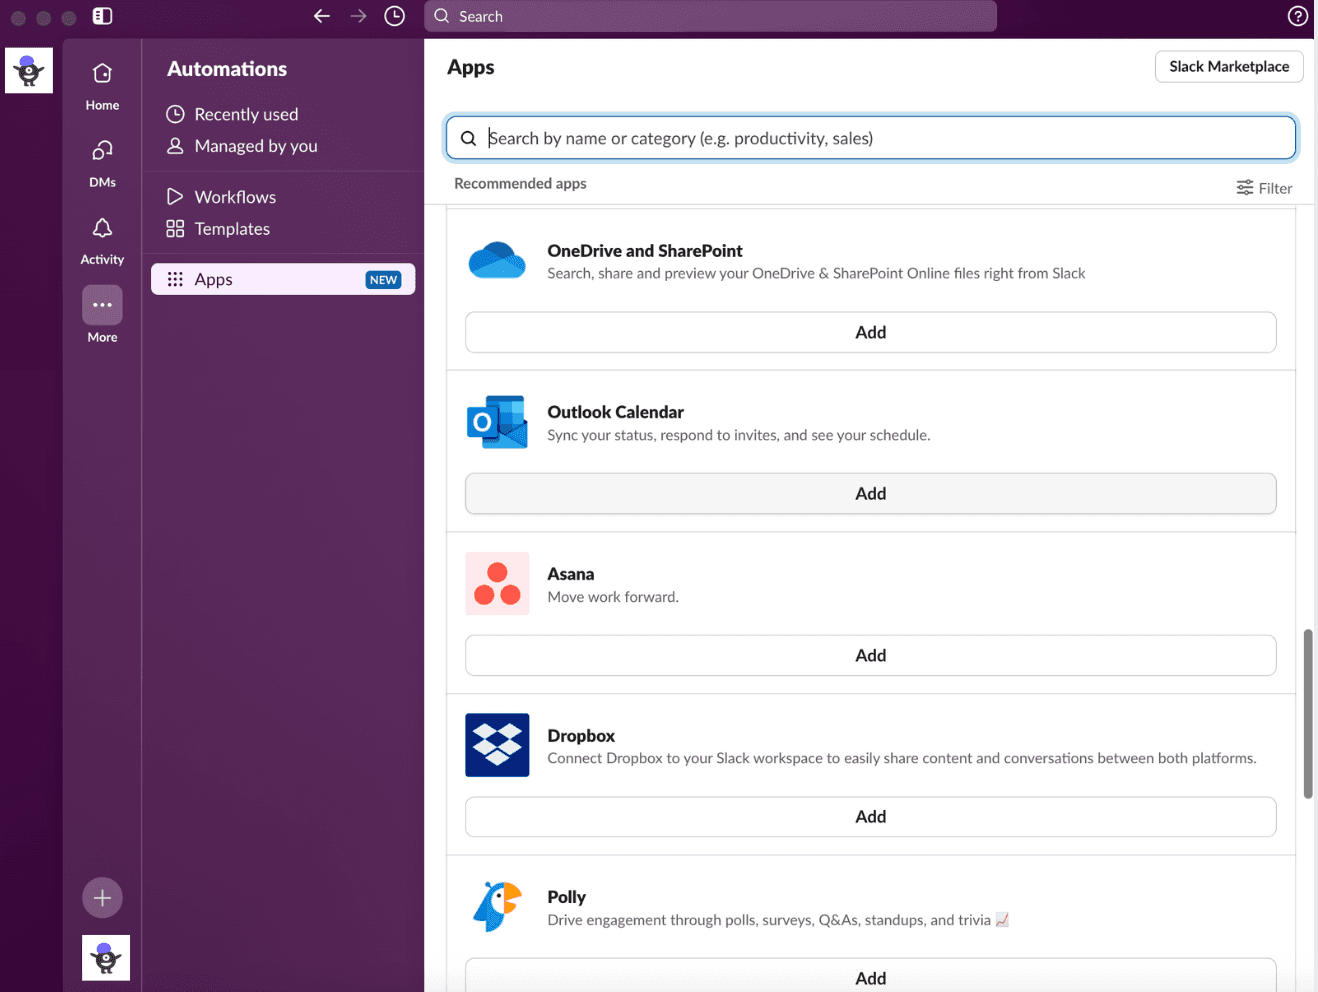The image size is (1318, 992).
Task: Open Activity bell in the sidebar
Action: tap(102, 241)
